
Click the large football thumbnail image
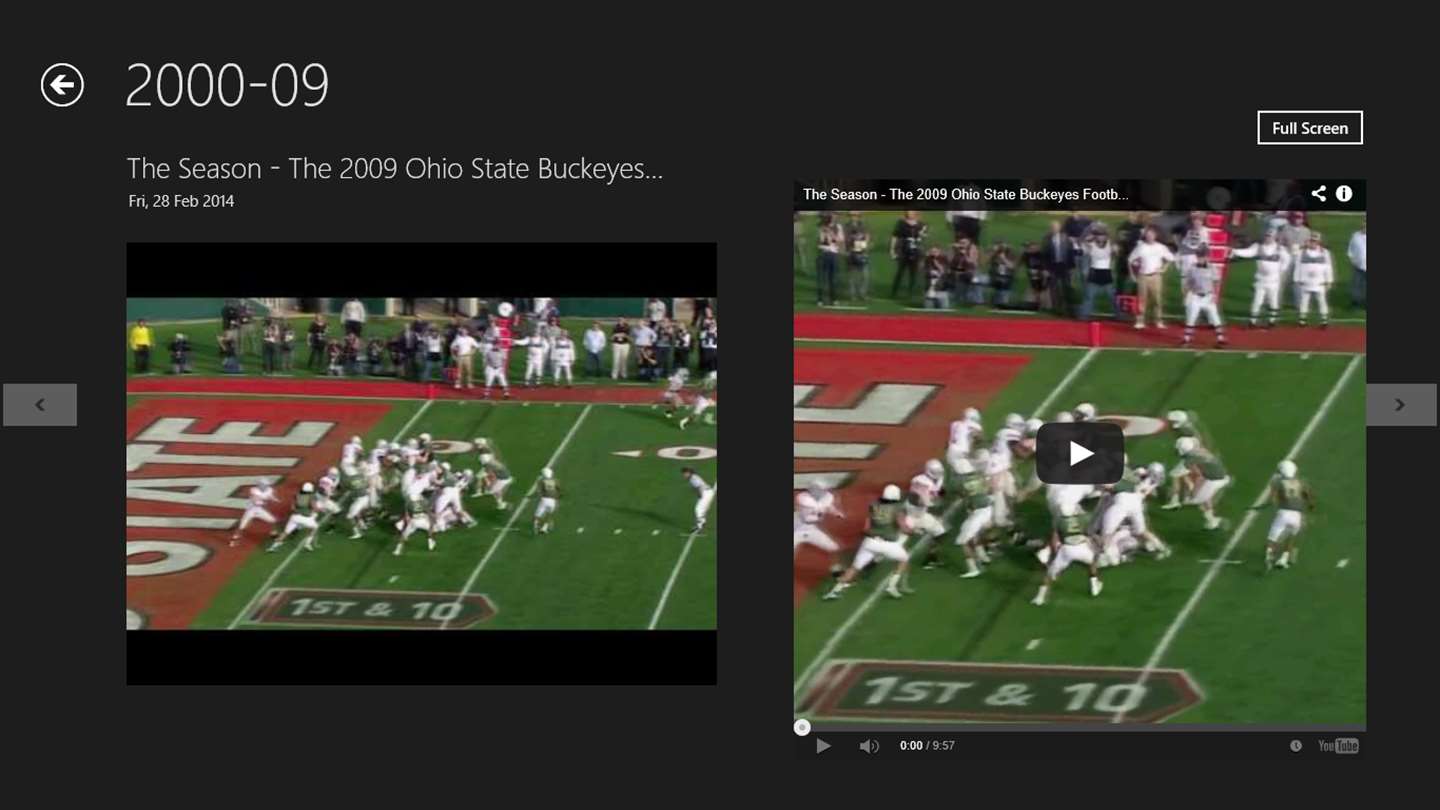click(x=421, y=464)
